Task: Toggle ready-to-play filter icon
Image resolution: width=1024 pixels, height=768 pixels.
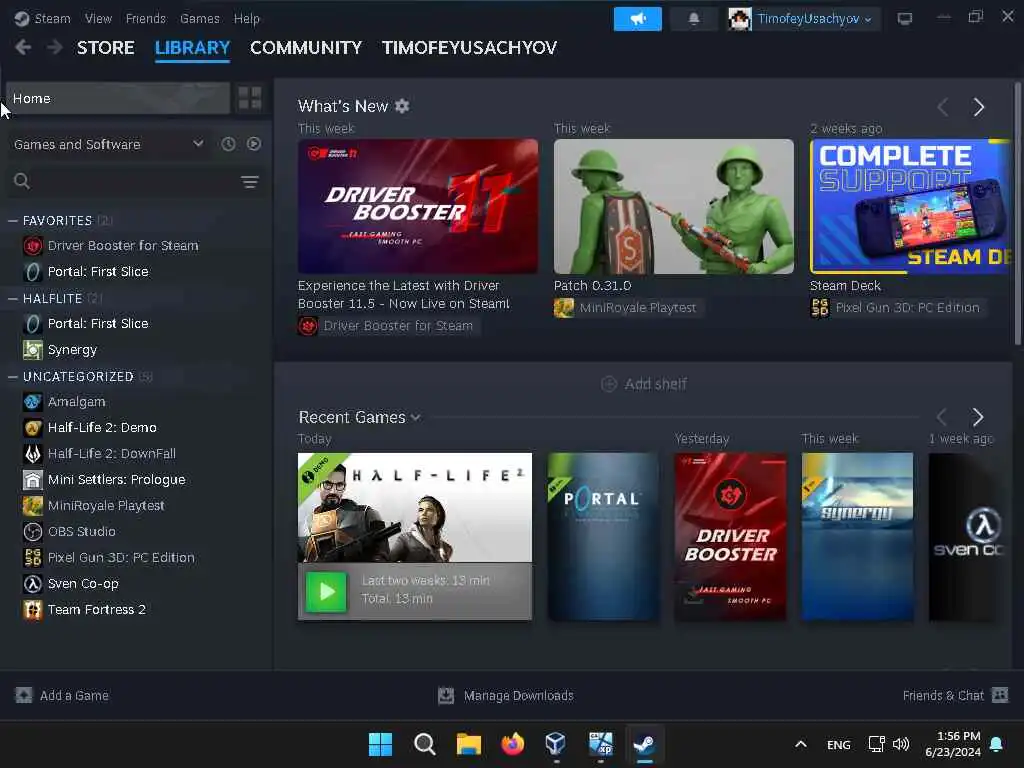Action: point(254,144)
